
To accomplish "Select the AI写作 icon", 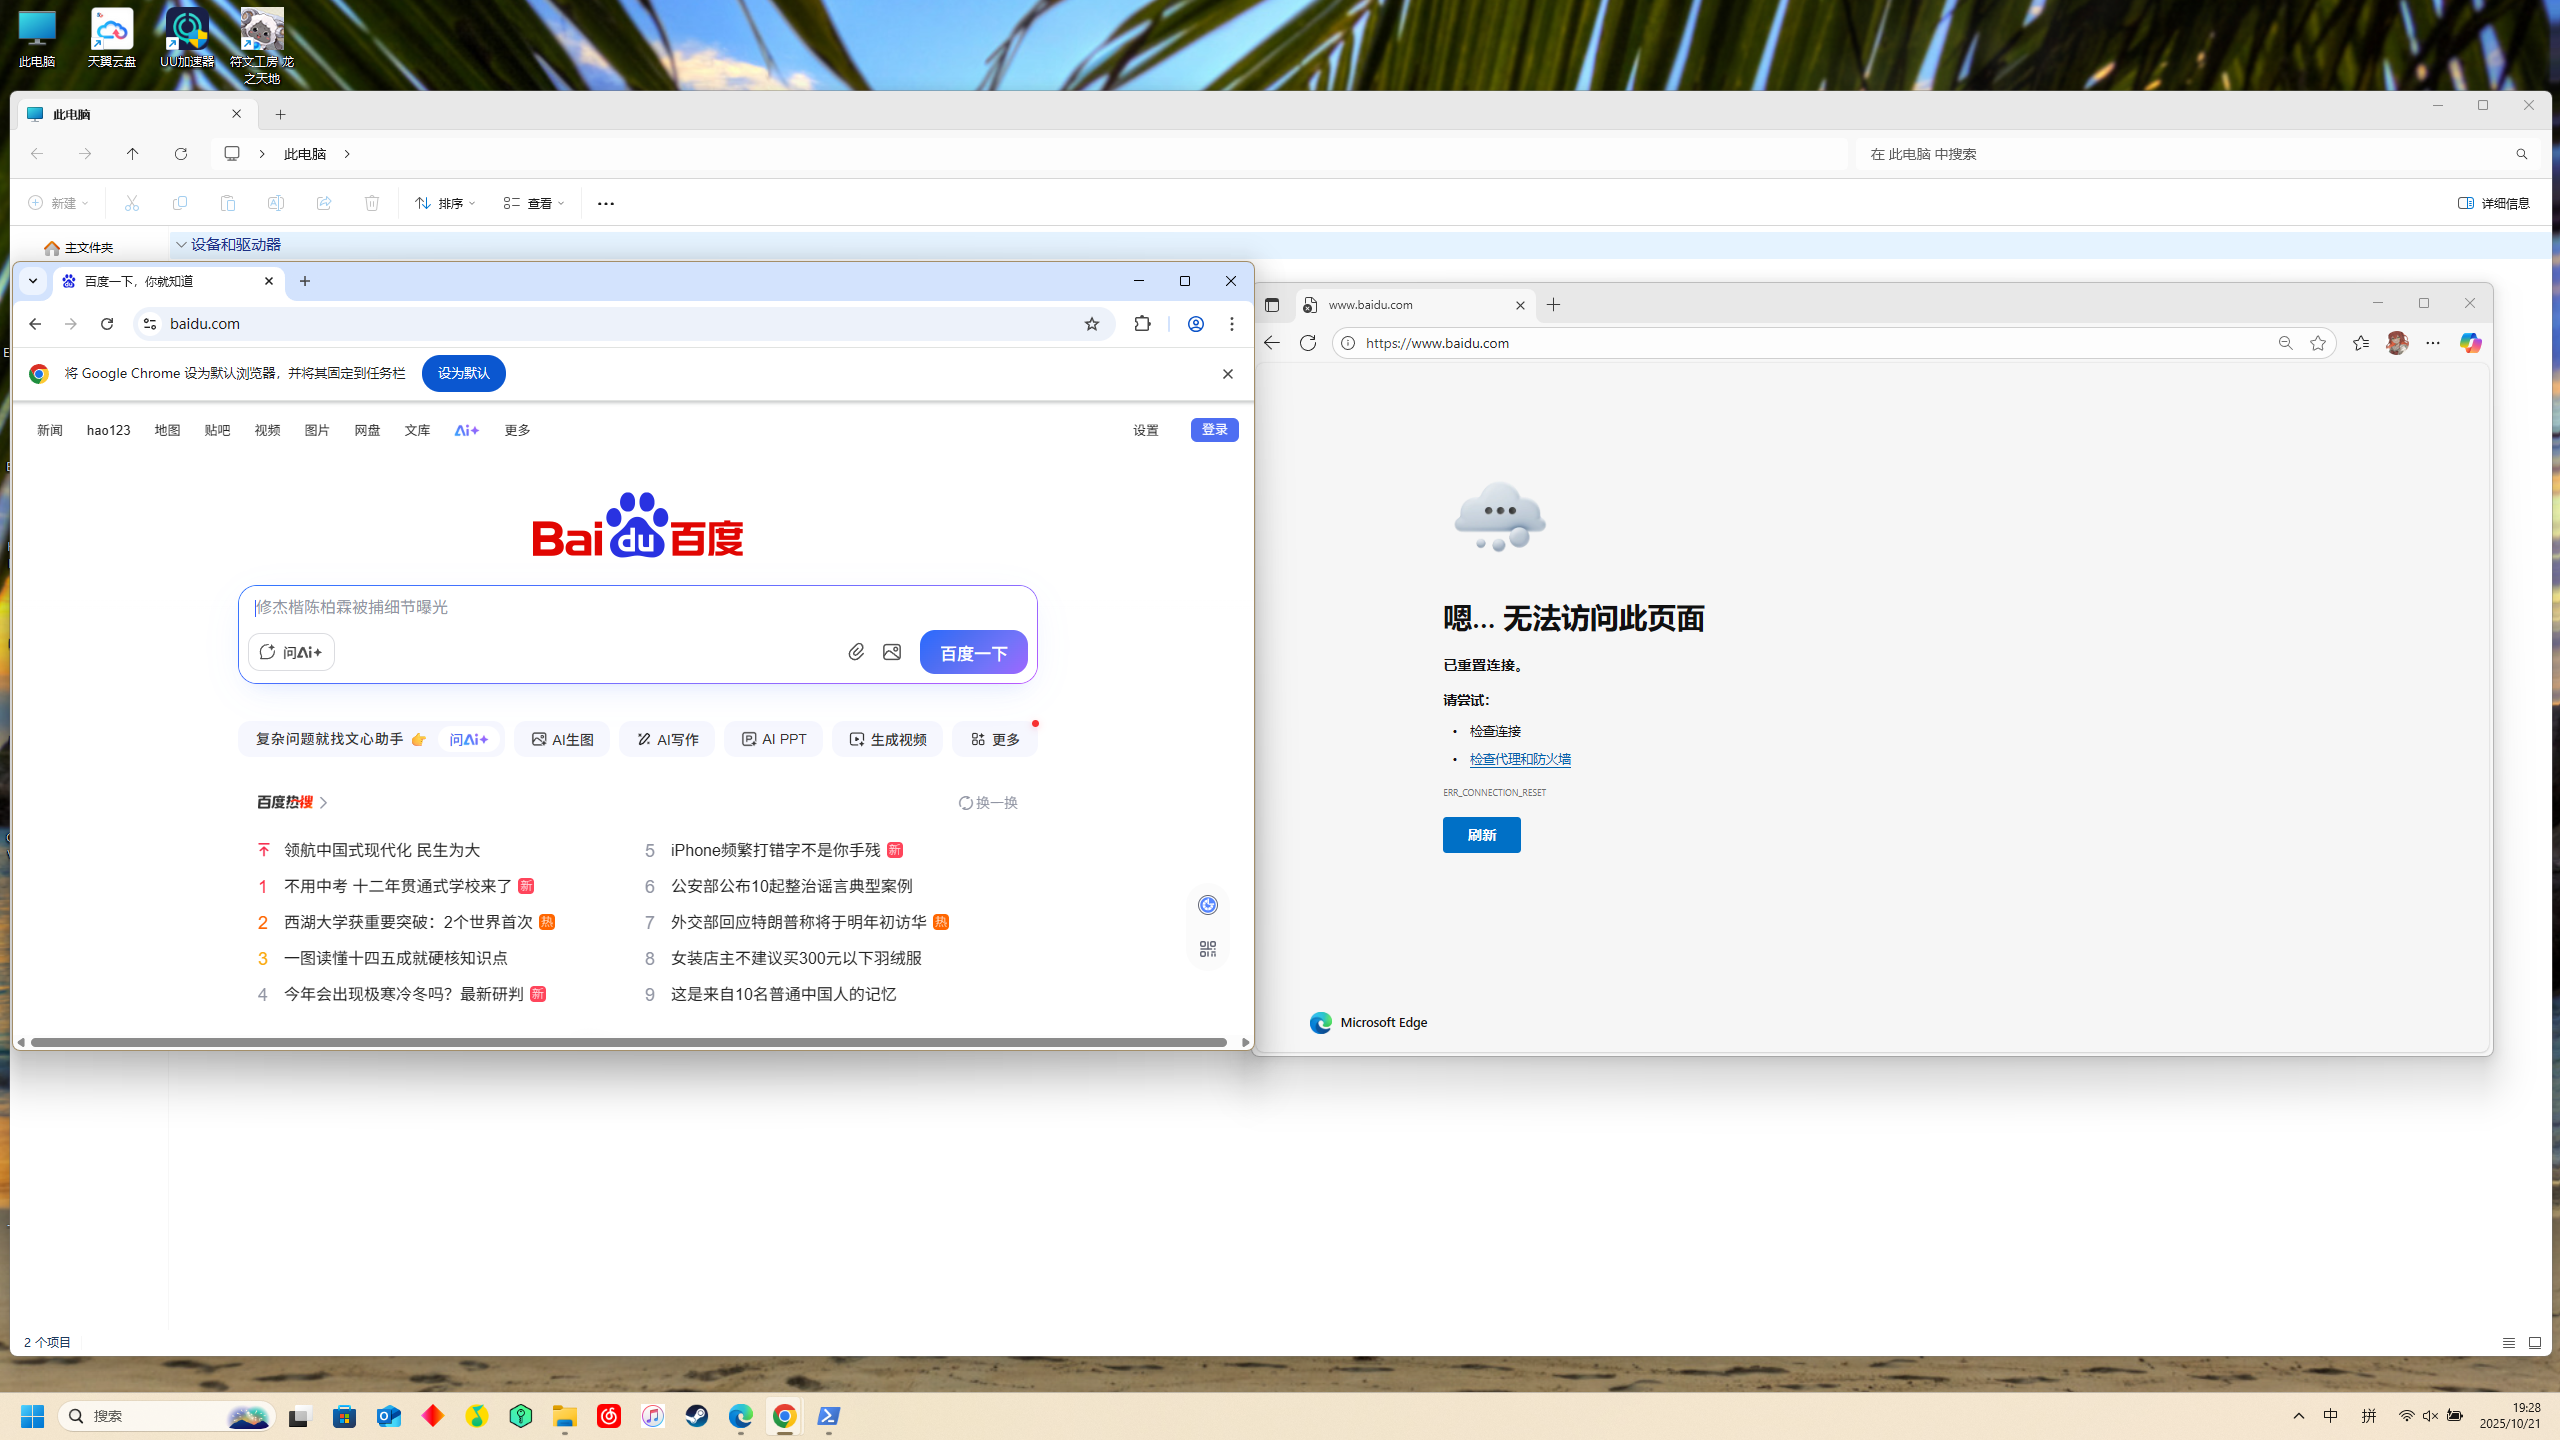I will [666, 738].
